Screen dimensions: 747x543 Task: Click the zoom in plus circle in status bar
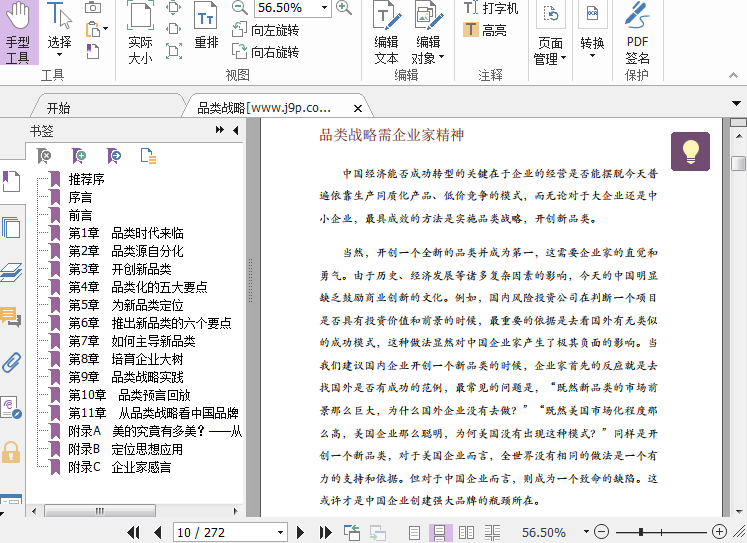719,532
